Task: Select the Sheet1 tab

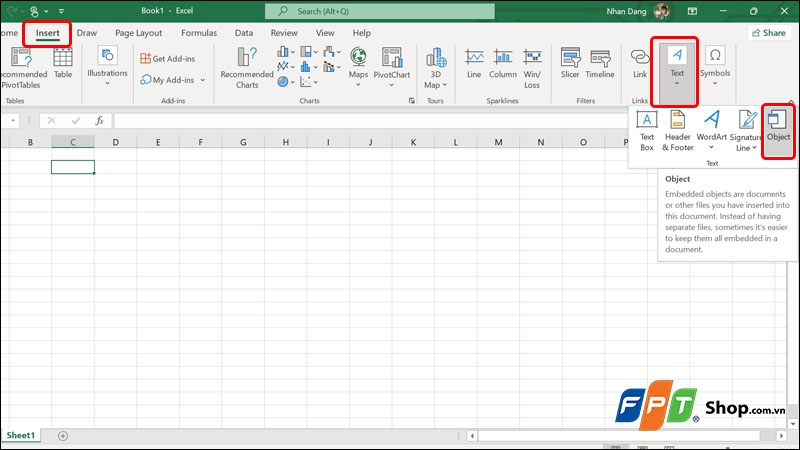Action: click(x=20, y=435)
